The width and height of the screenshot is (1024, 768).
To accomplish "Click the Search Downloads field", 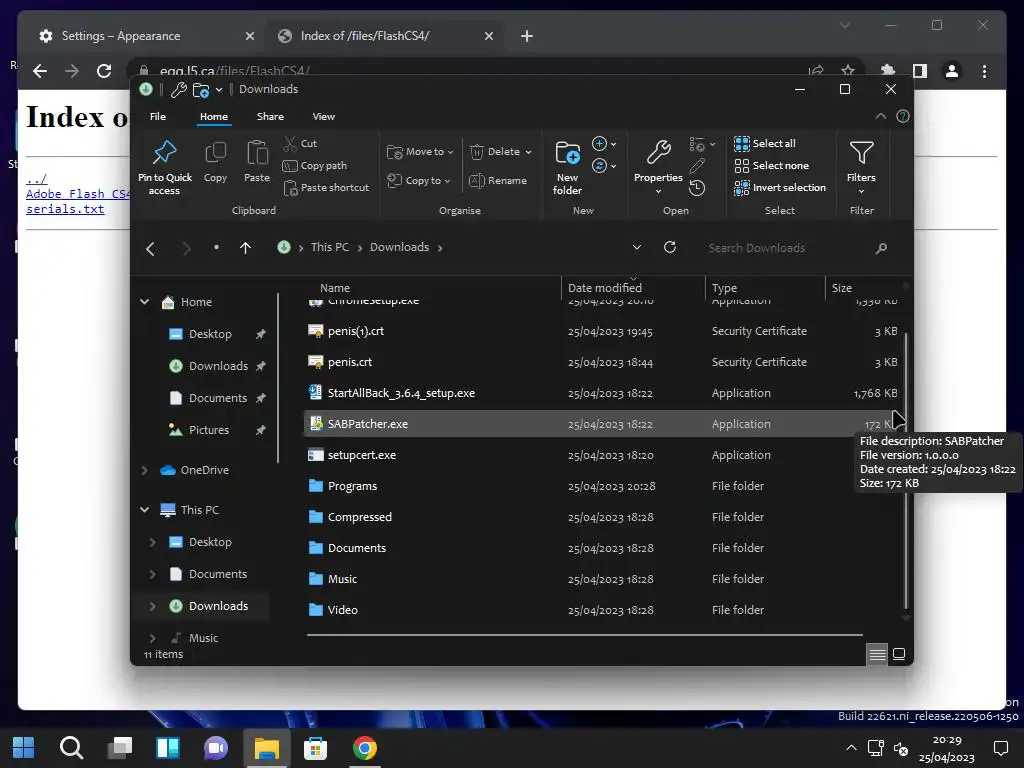I will [795, 248].
